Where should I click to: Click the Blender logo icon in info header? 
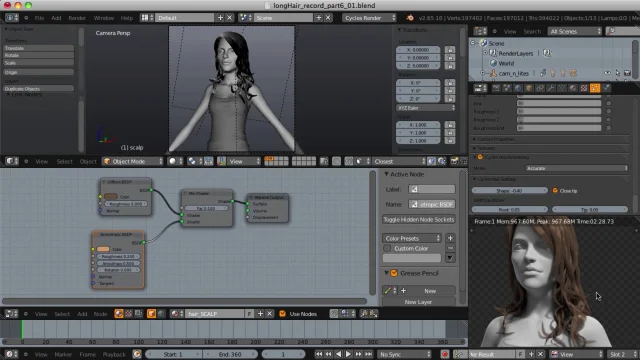[410, 18]
